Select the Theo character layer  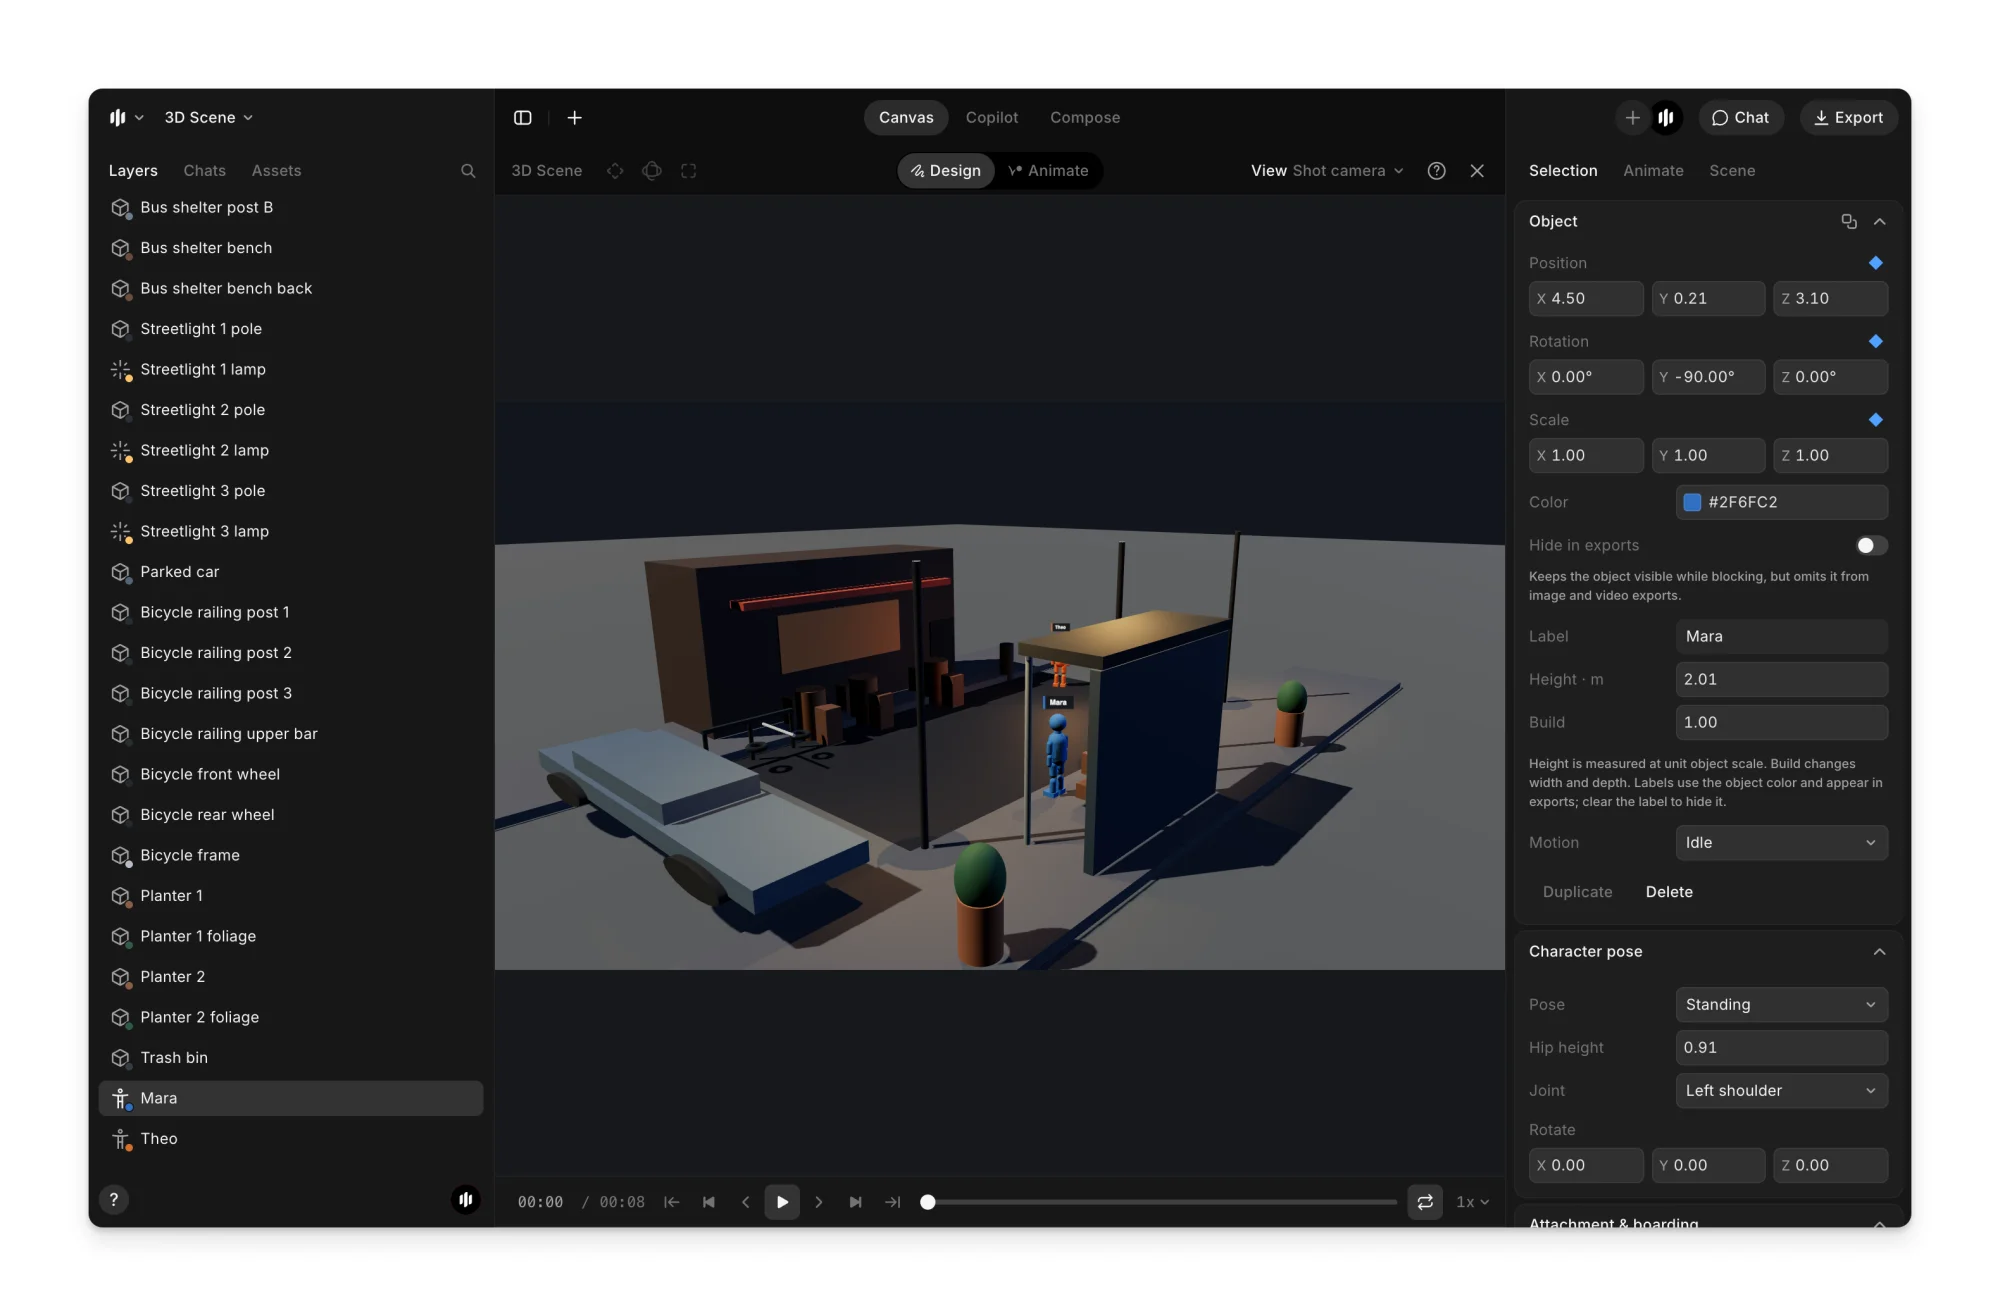pyautogui.click(x=291, y=1139)
